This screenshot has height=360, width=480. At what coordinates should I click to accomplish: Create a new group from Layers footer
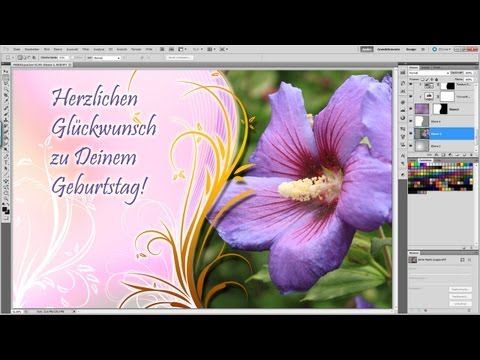pyautogui.click(x=458, y=155)
